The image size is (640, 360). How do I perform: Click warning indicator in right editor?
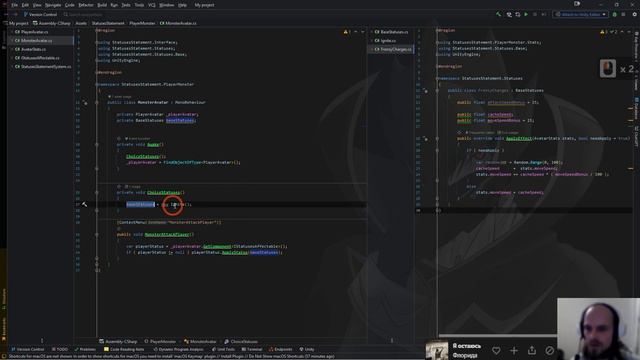(604, 32)
